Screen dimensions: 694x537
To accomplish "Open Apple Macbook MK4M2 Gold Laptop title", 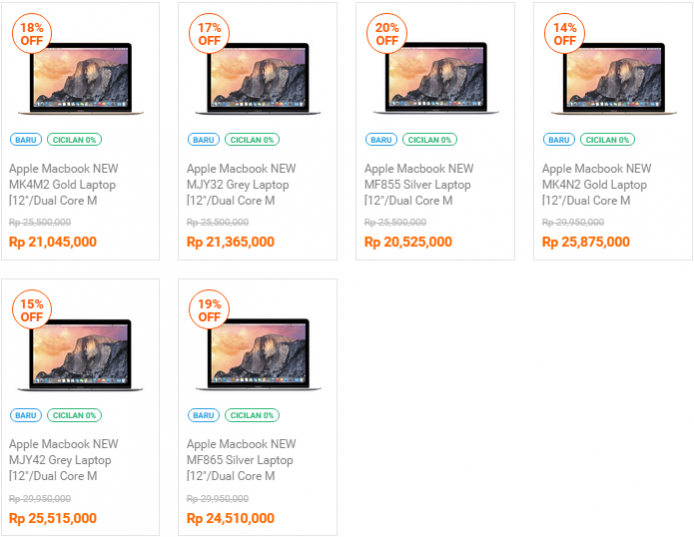I will coord(64,185).
